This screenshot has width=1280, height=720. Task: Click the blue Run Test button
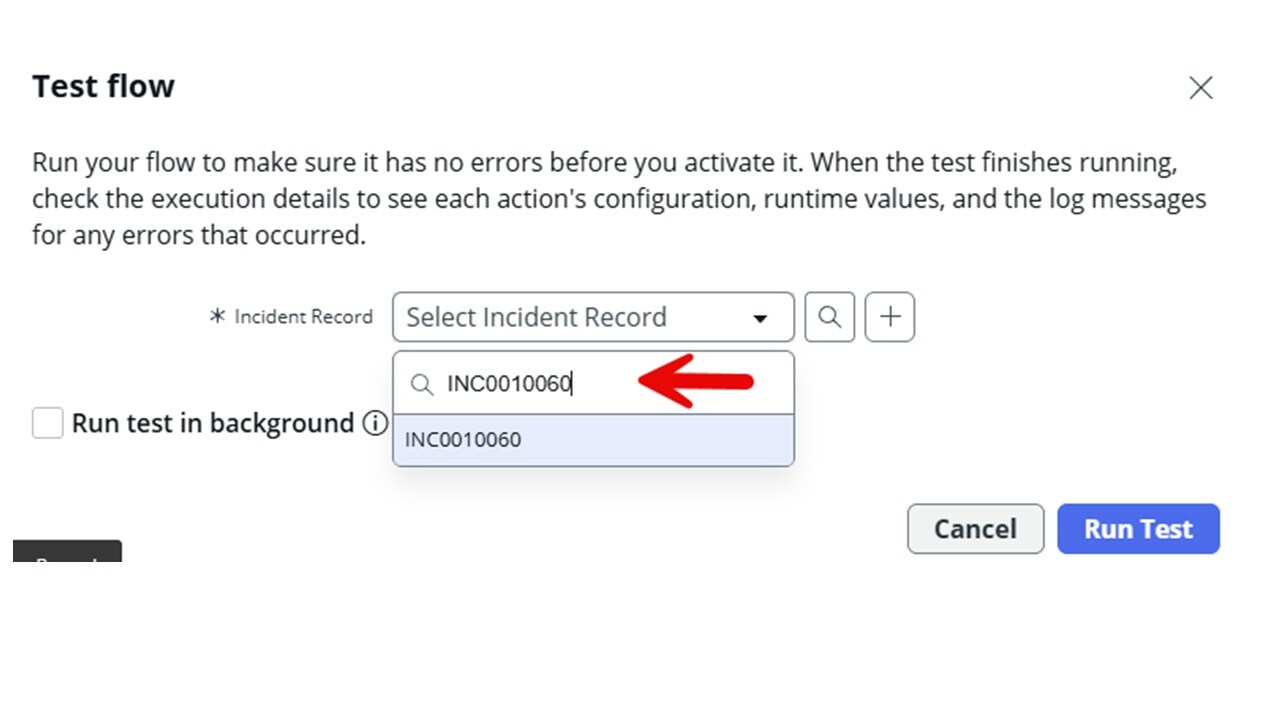1138,529
